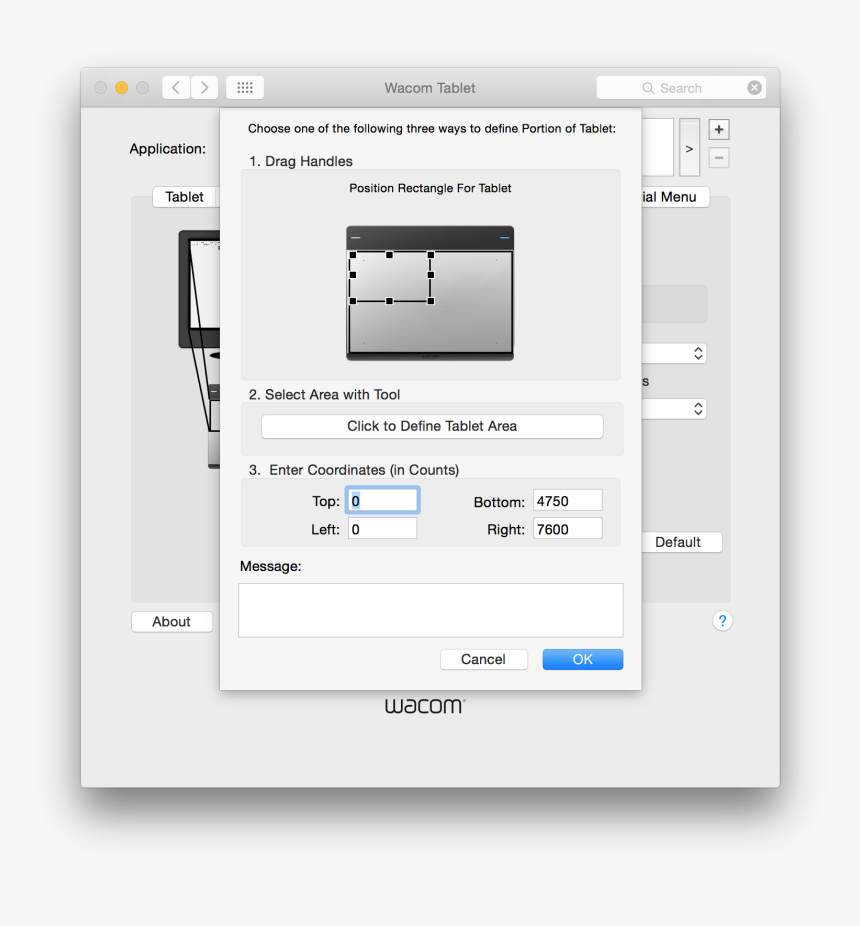Focus the Top coordinate field
The image size is (860, 926).
(x=383, y=501)
